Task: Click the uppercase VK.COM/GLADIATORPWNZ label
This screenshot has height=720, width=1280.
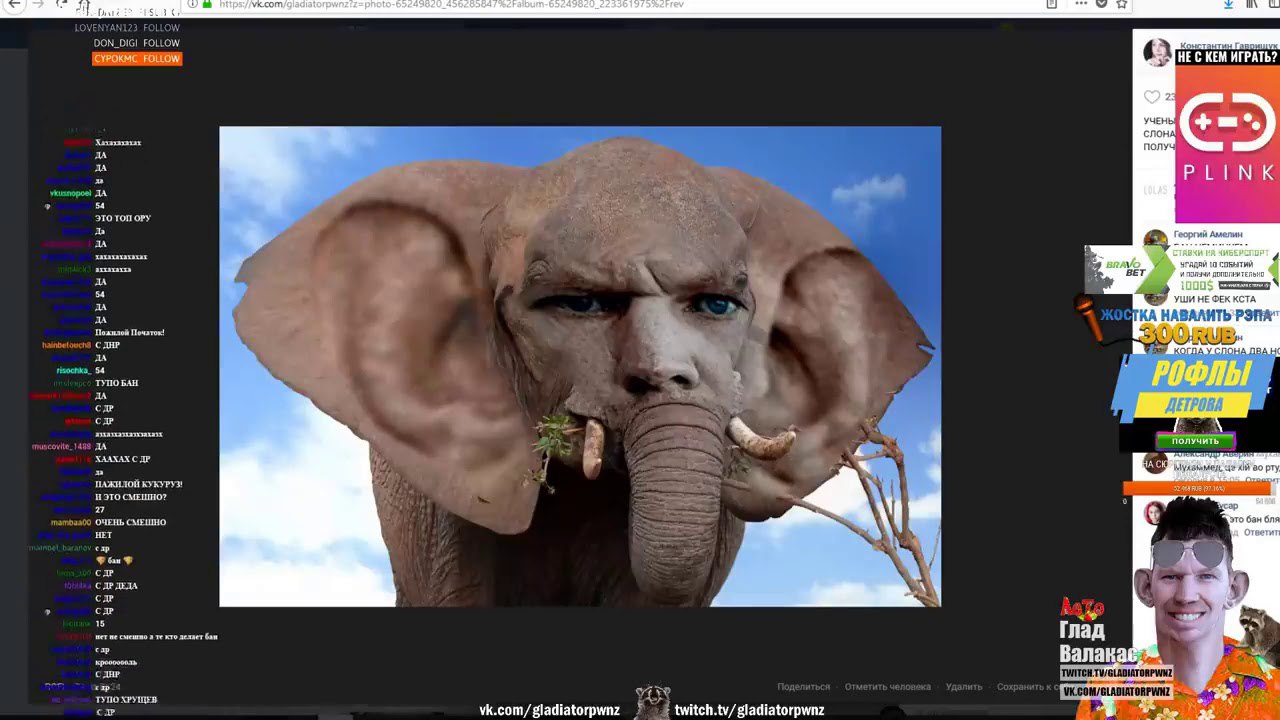Action: point(1116,691)
